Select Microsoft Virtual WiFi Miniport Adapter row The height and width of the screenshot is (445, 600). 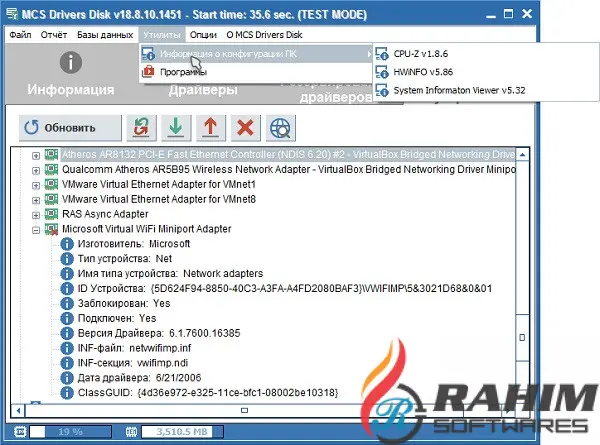tap(147, 229)
